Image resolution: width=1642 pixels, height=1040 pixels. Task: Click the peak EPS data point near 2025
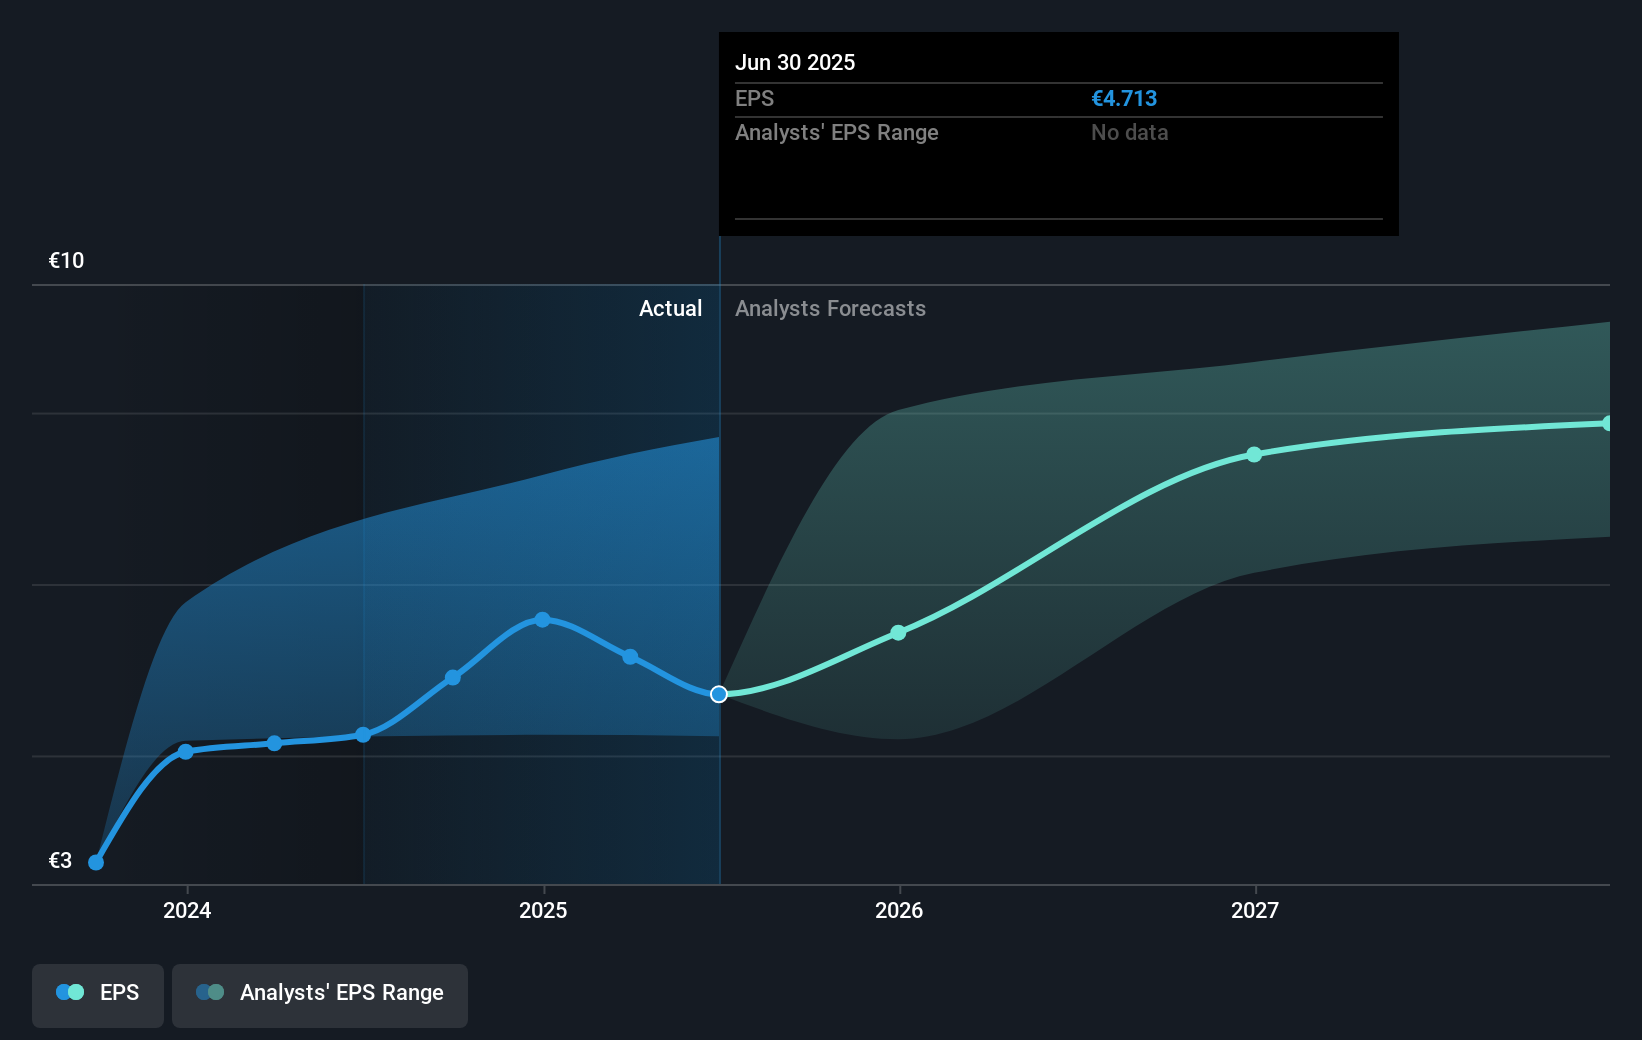coord(542,620)
